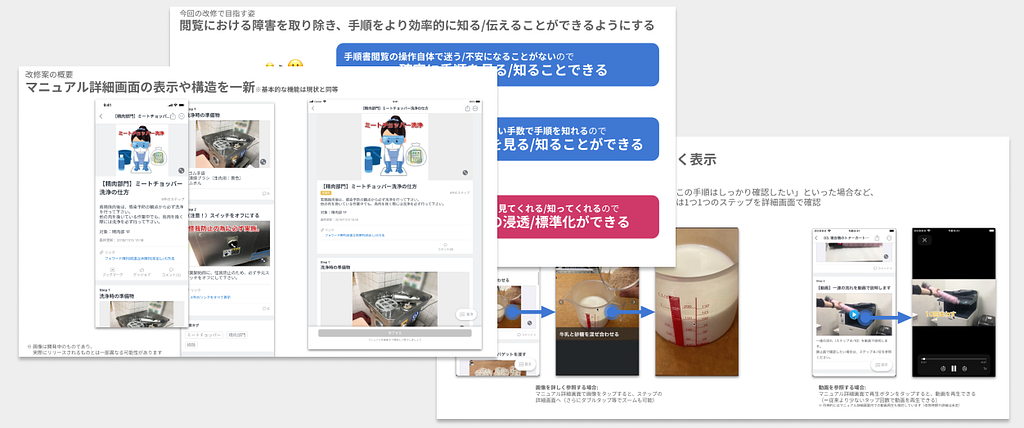Tap back arrow in video-step phone header

816,239
